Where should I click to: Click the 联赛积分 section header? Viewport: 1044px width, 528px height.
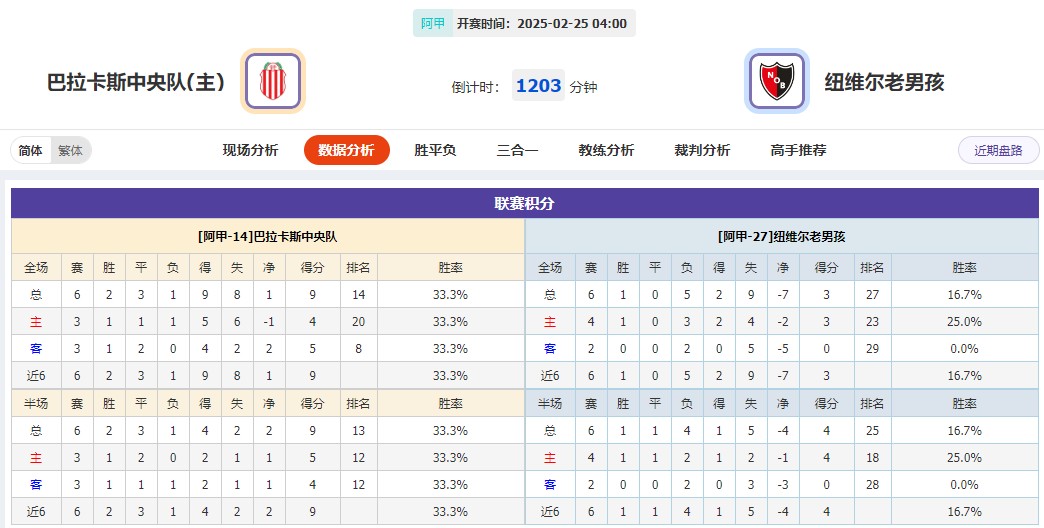click(524, 204)
